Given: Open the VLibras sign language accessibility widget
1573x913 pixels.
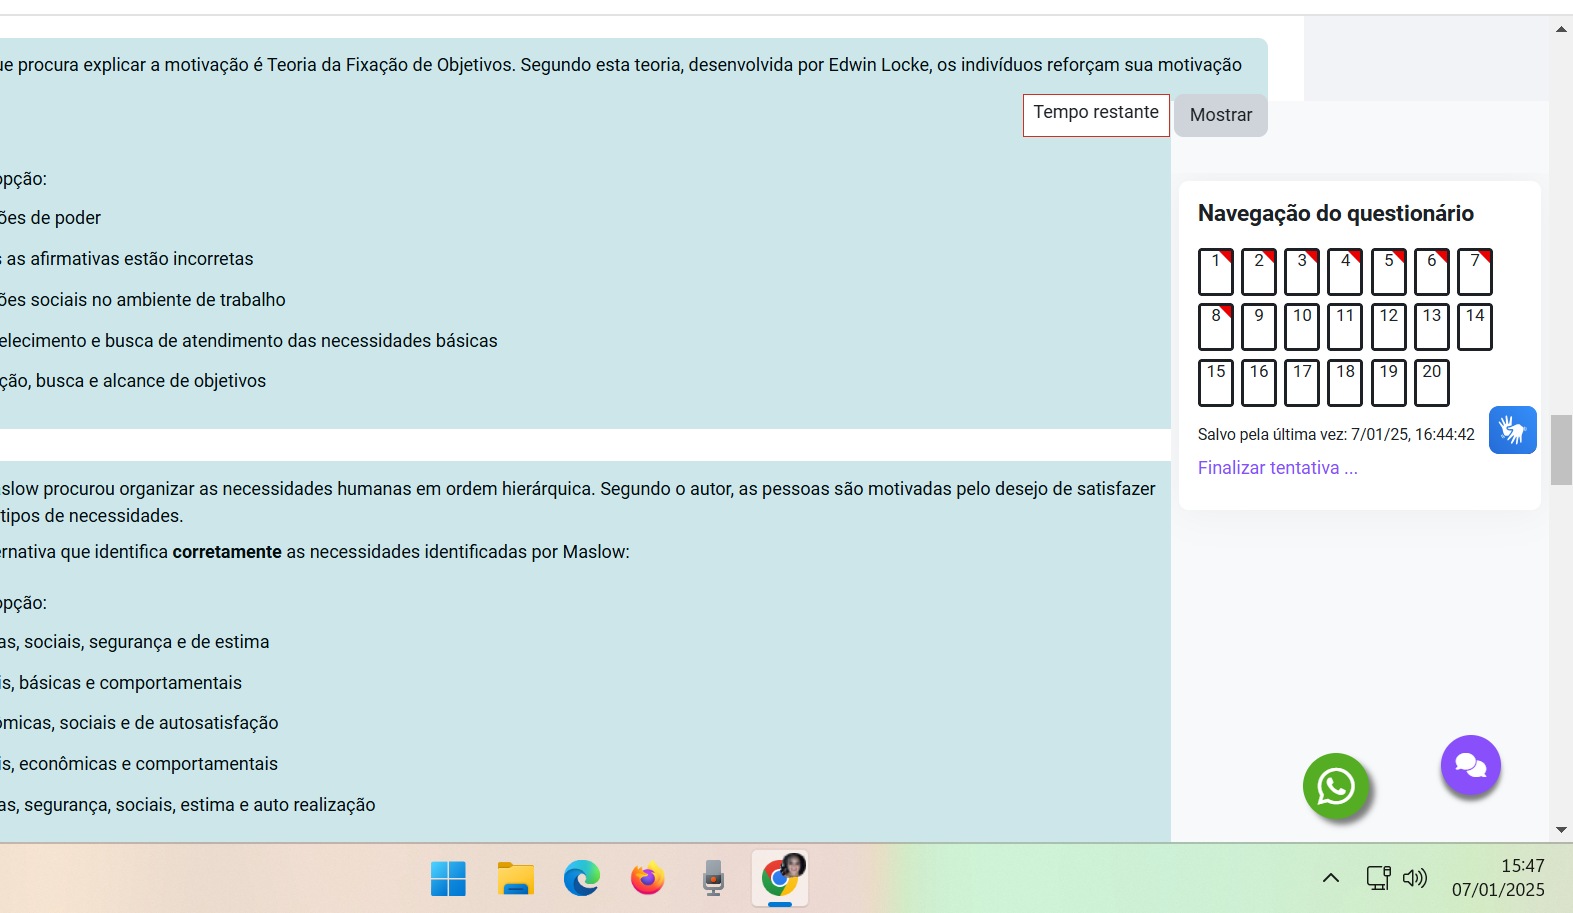Looking at the screenshot, I should pyautogui.click(x=1512, y=430).
